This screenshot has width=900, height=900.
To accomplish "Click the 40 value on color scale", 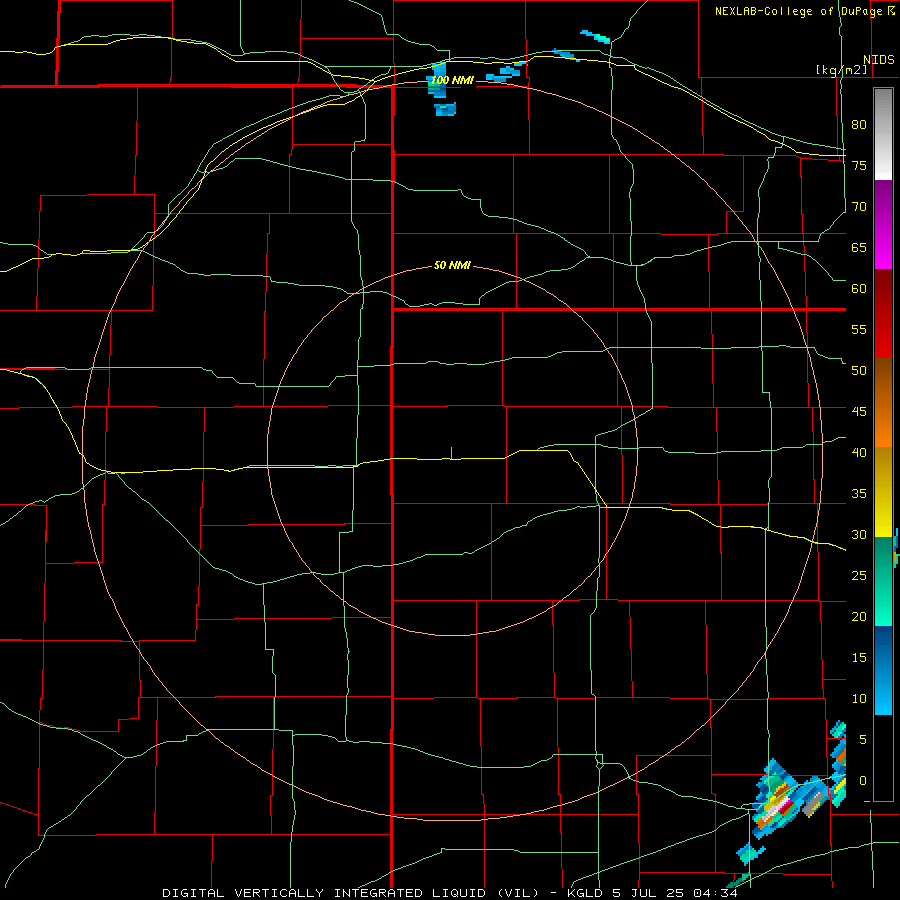I will click(x=859, y=453).
